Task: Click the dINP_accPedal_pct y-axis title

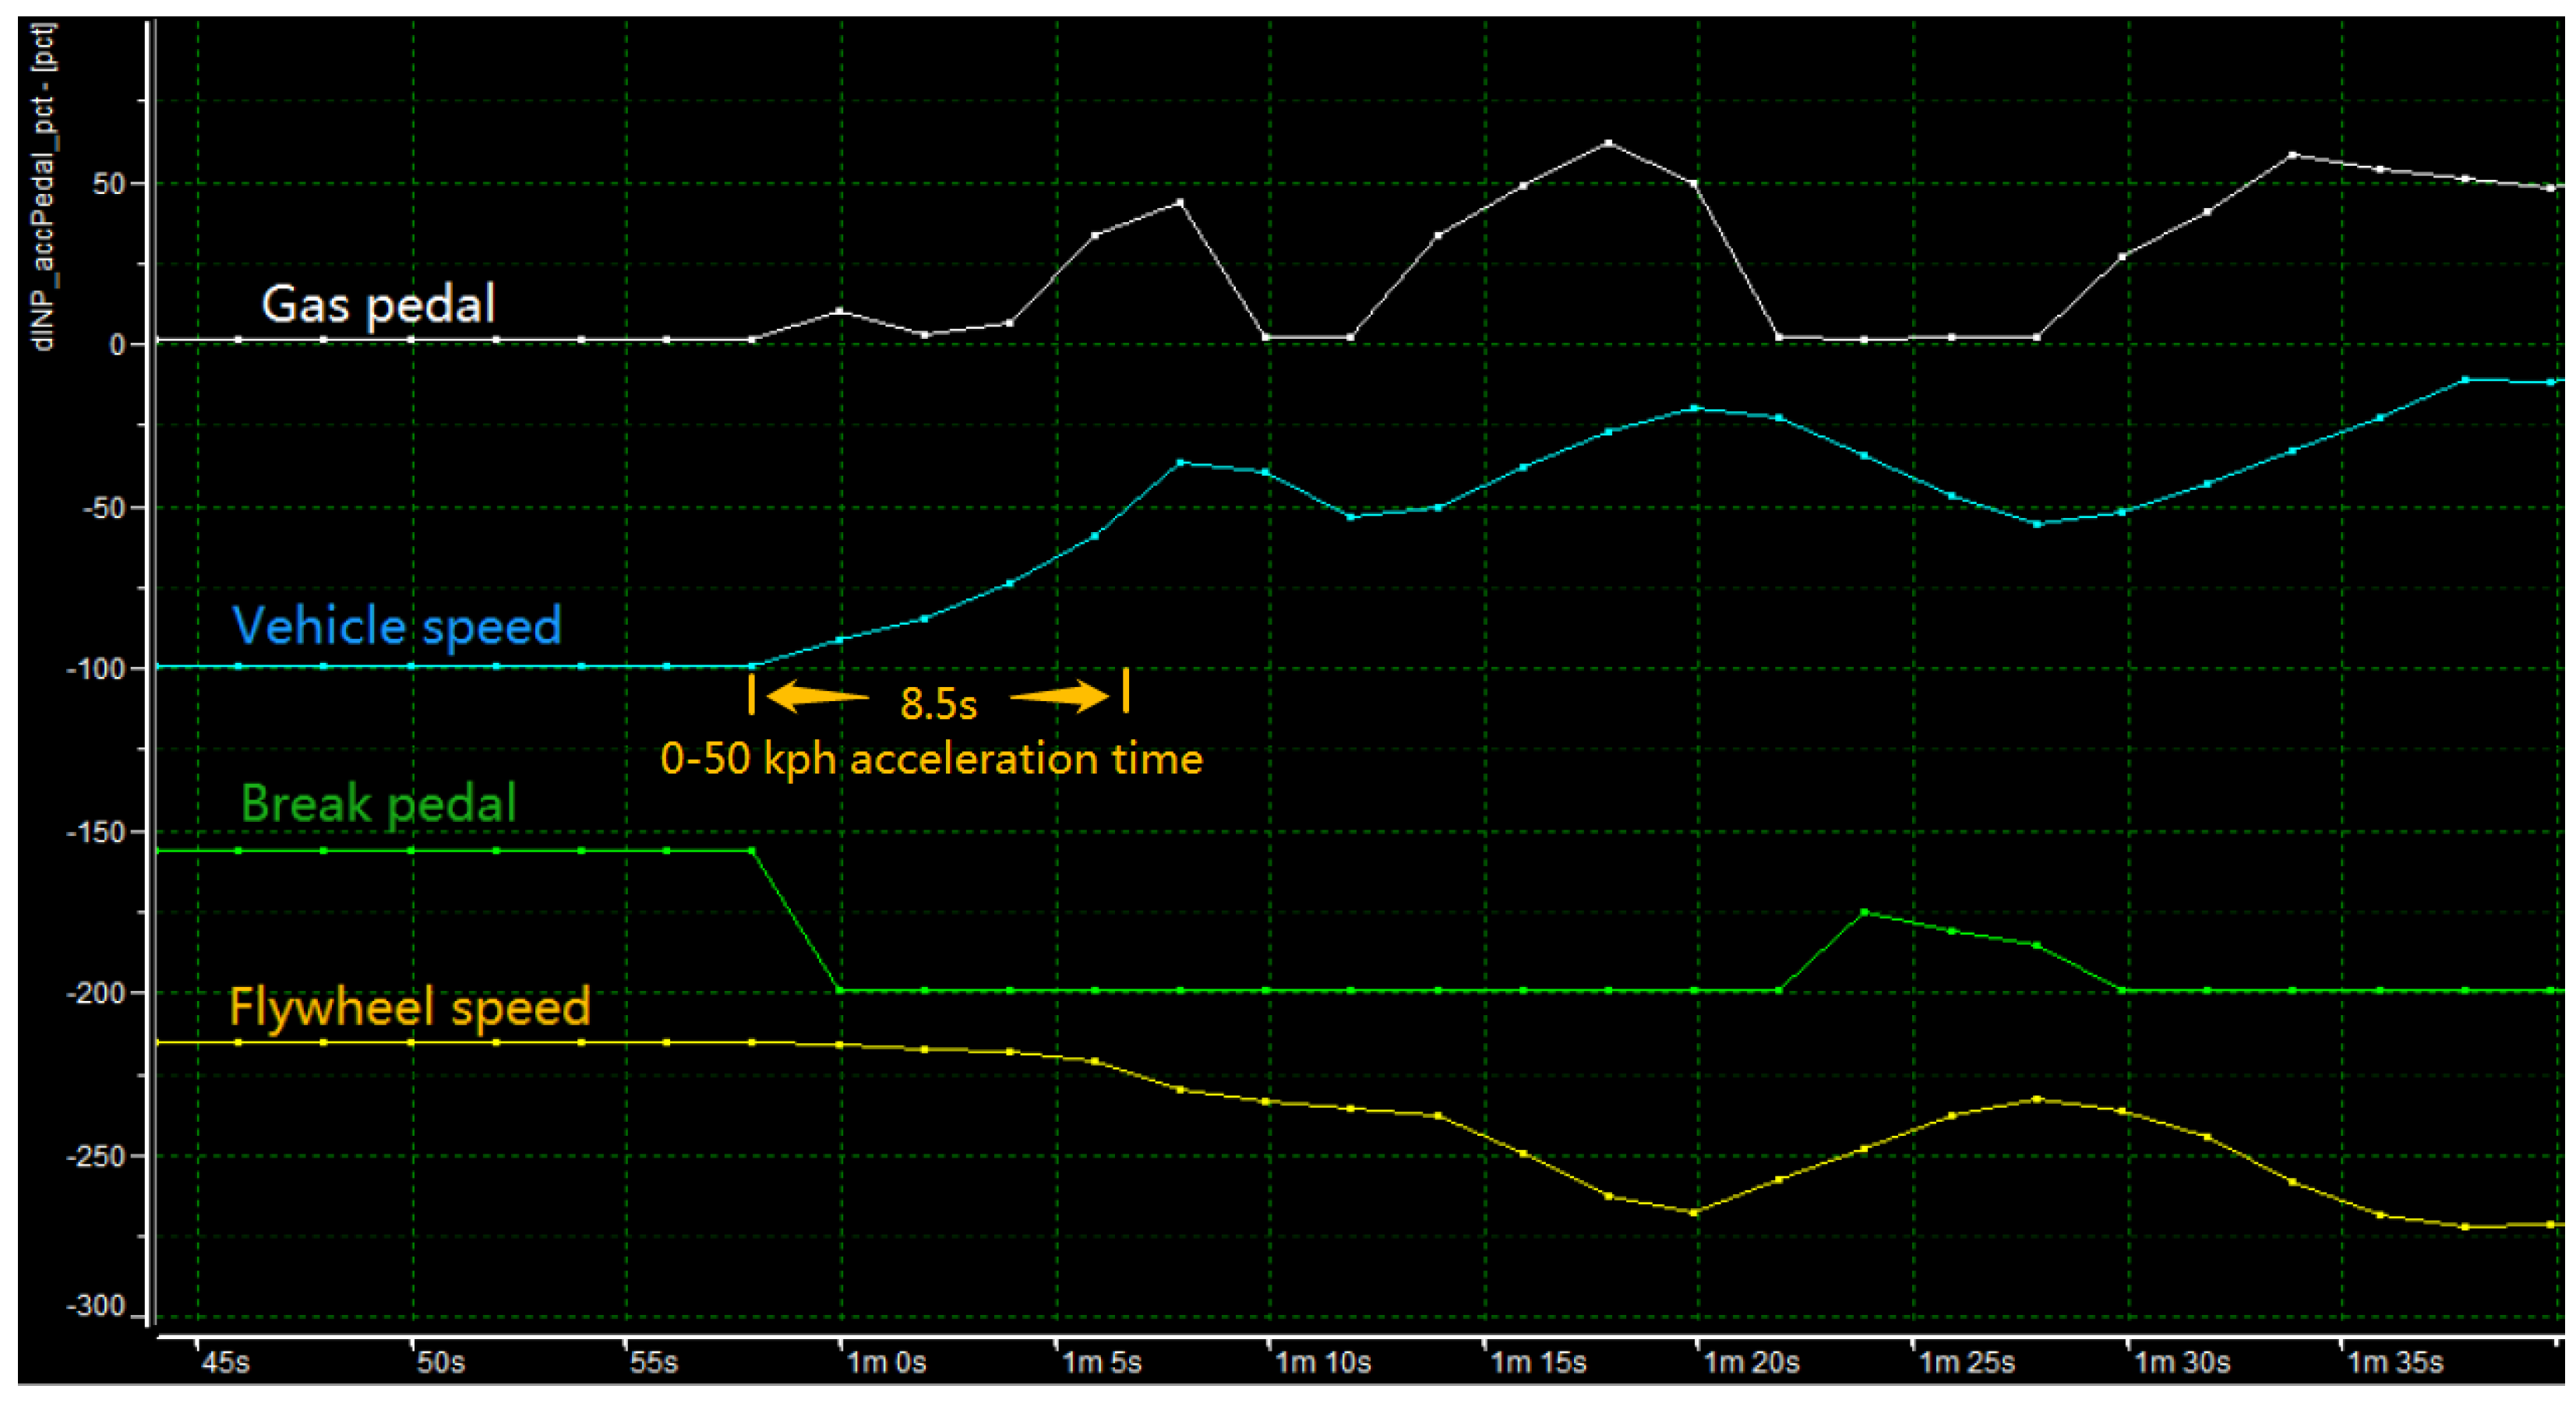Action: click(43, 186)
